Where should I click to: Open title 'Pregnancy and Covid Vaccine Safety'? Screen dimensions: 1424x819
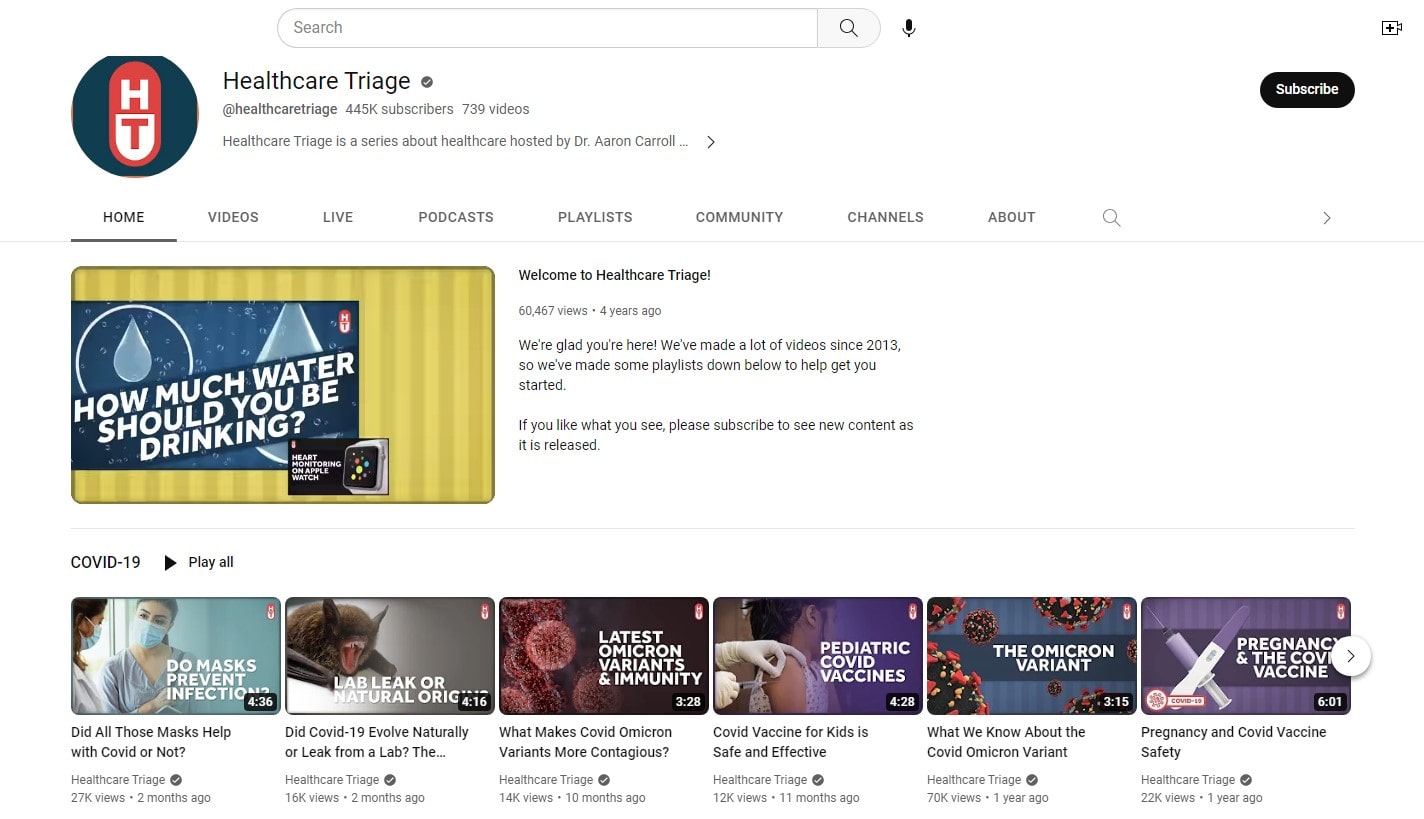[1233, 742]
